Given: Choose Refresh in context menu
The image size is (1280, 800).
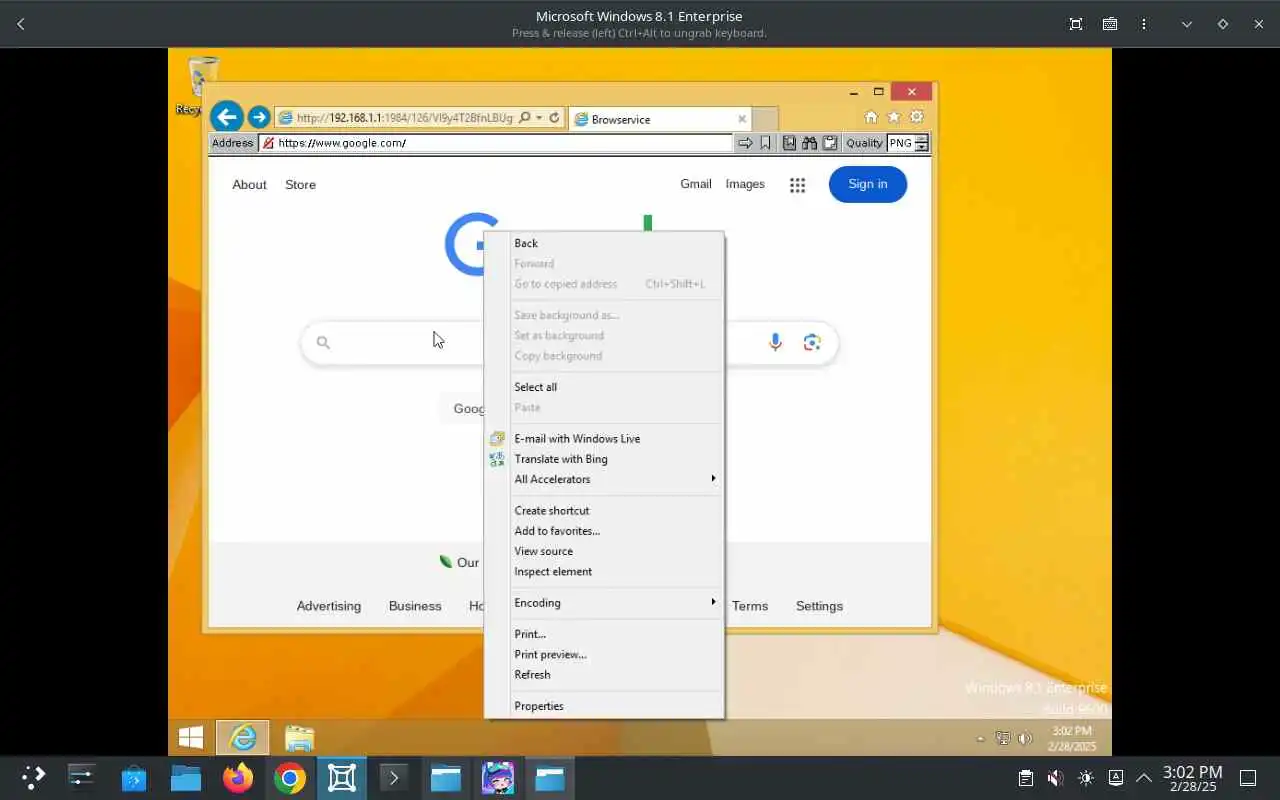Looking at the screenshot, I should click(532, 675).
